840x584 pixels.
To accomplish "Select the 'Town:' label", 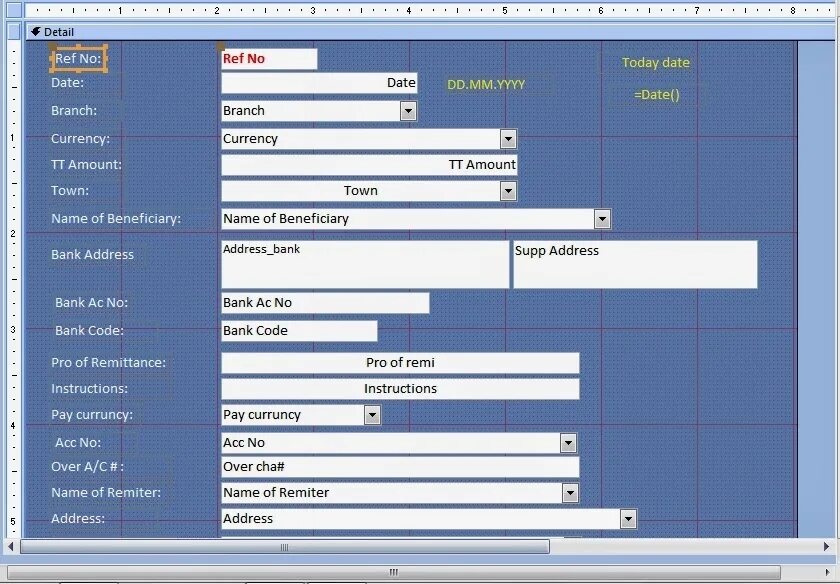I will click(70, 191).
